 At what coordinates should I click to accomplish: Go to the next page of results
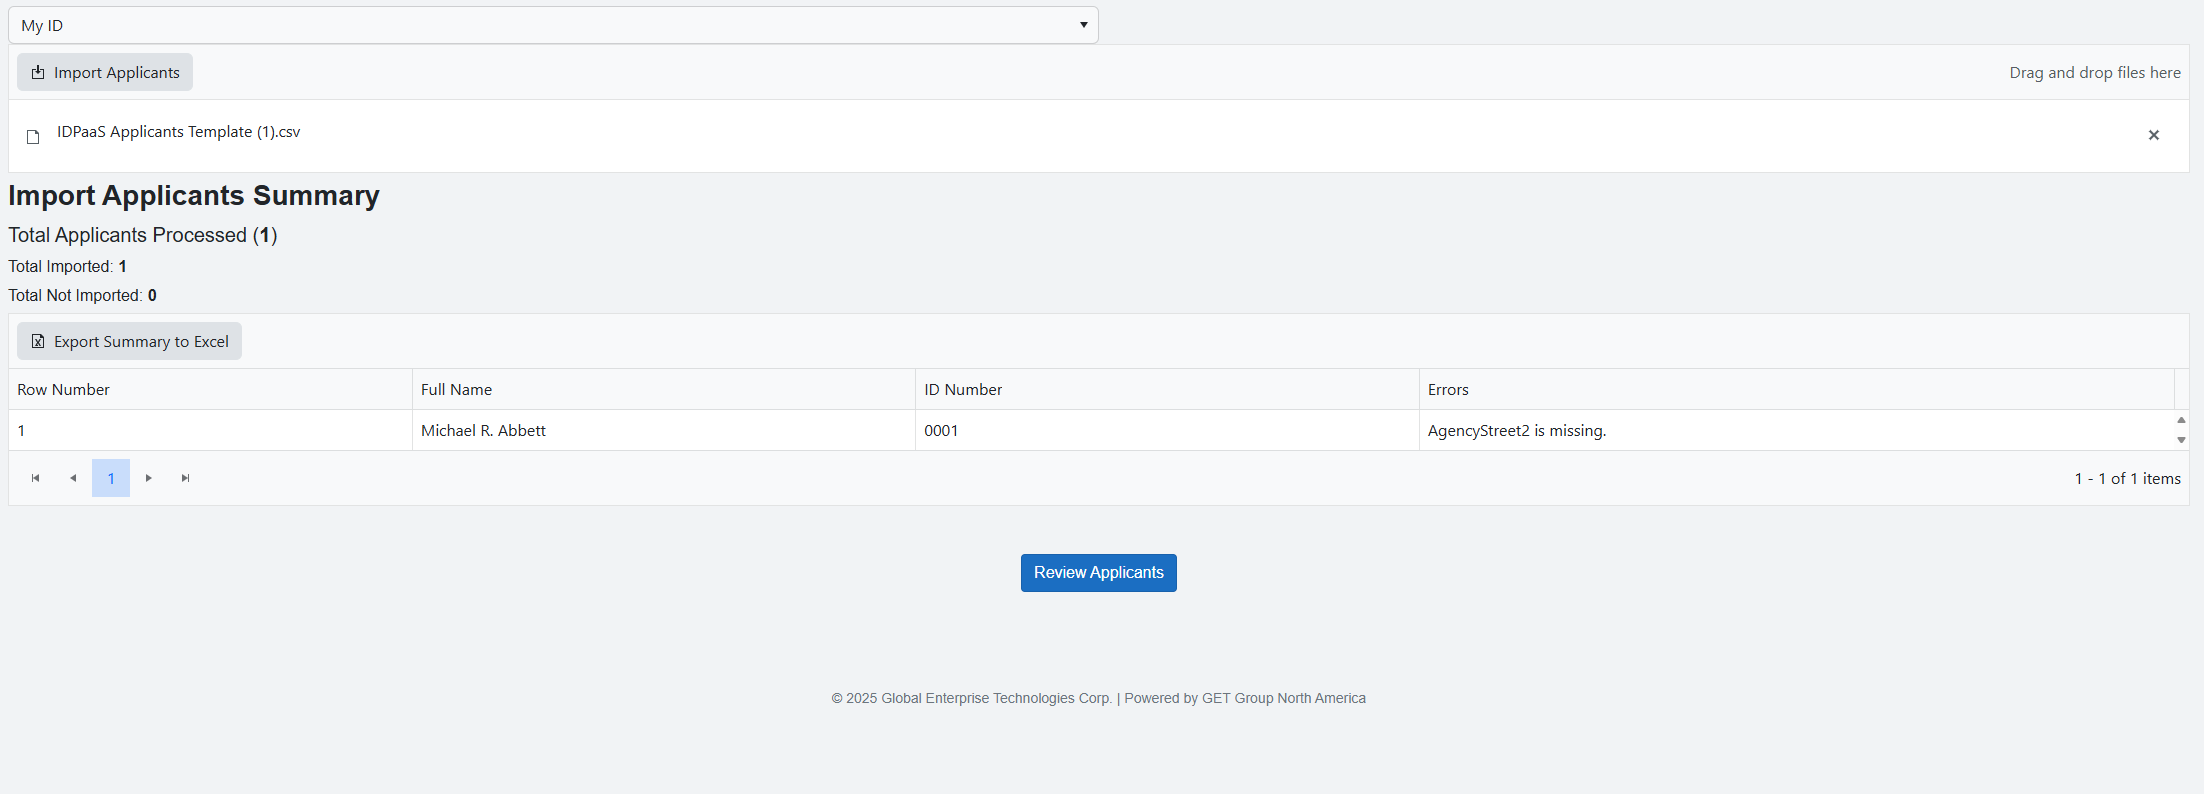[x=148, y=478]
